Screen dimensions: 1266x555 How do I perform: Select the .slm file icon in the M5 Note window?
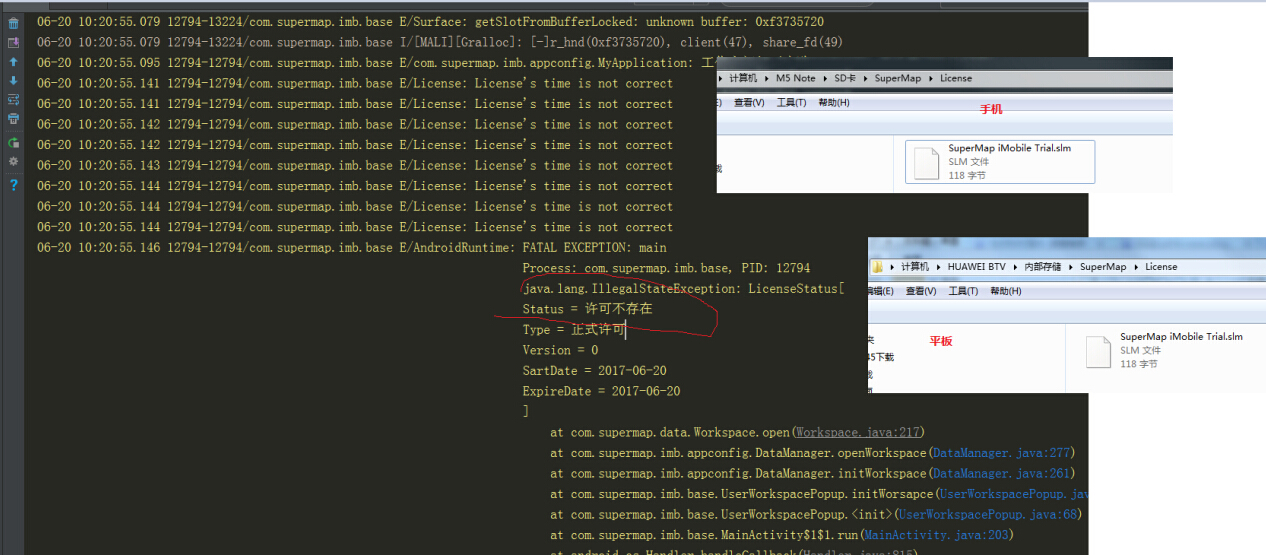click(927, 162)
